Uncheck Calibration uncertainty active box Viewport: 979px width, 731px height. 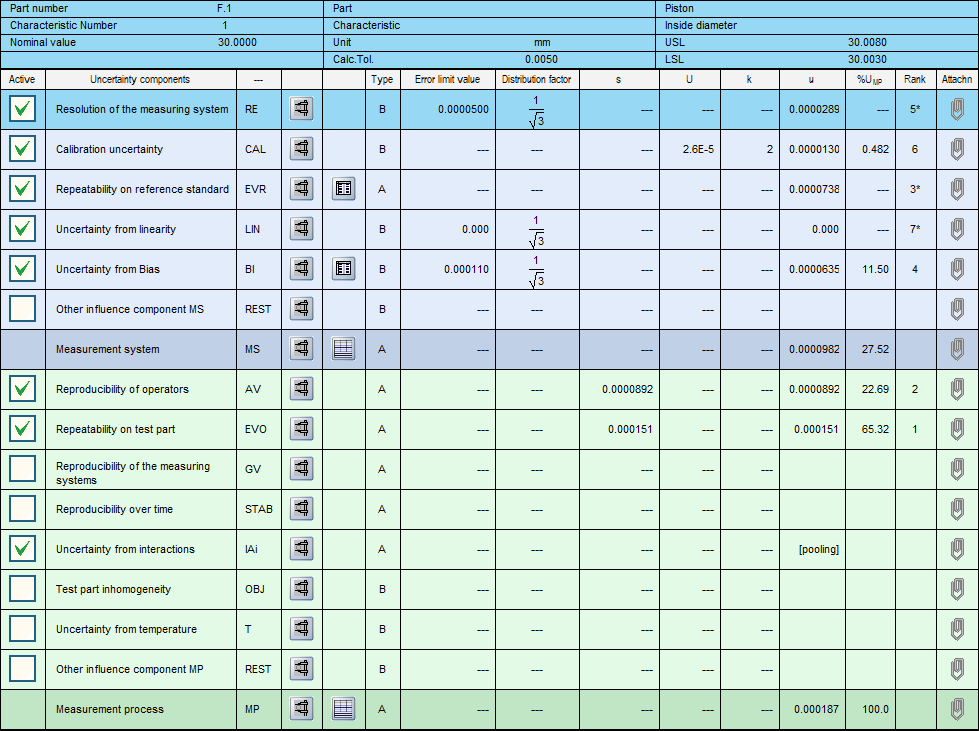pos(22,149)
